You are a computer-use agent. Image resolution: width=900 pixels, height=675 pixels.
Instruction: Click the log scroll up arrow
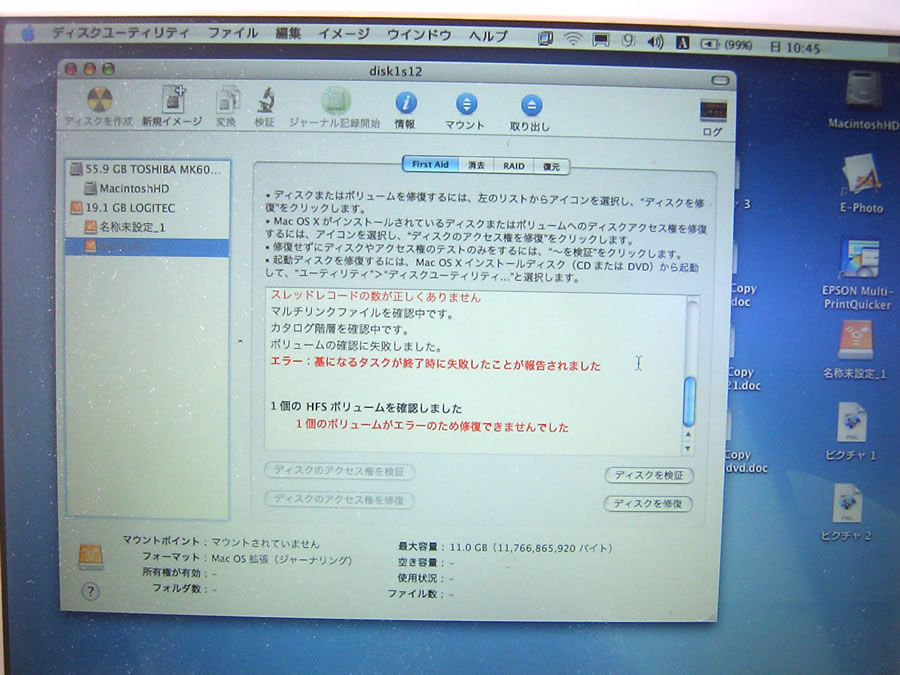coord(688,435)
